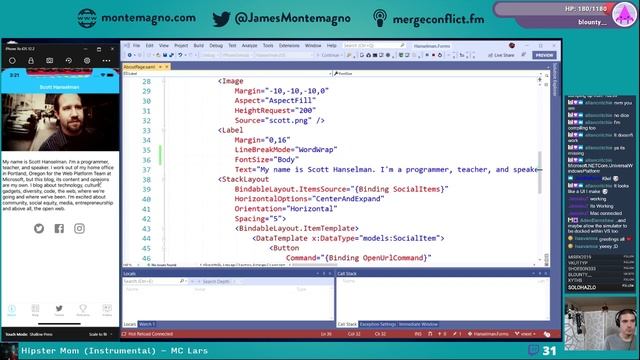Open the Project menu
Viewport: 640px width, 360px height.
pyautogui.click(x=181, y=46)
